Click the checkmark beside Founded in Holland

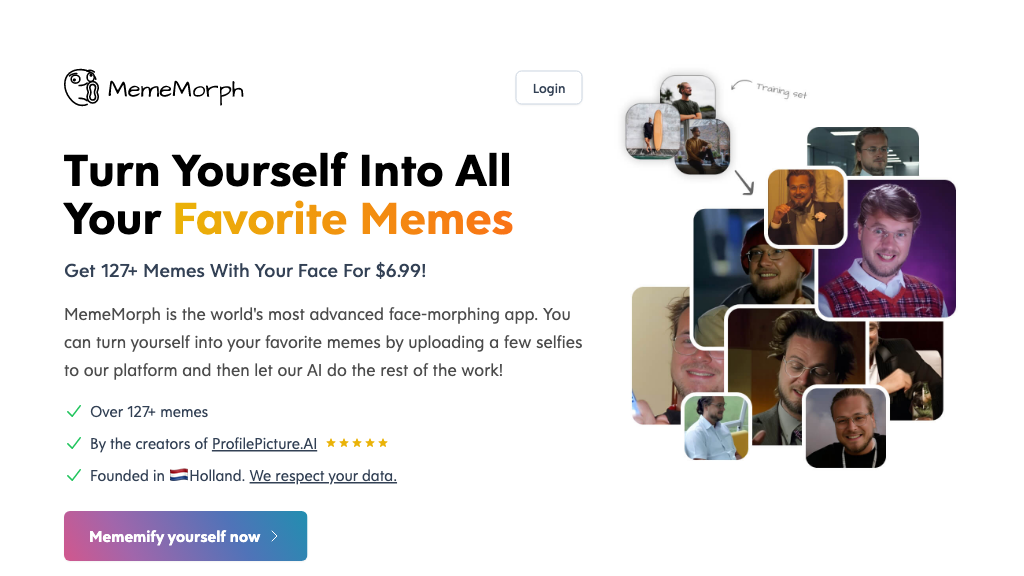pyautogui.click(x=73, y=475)
